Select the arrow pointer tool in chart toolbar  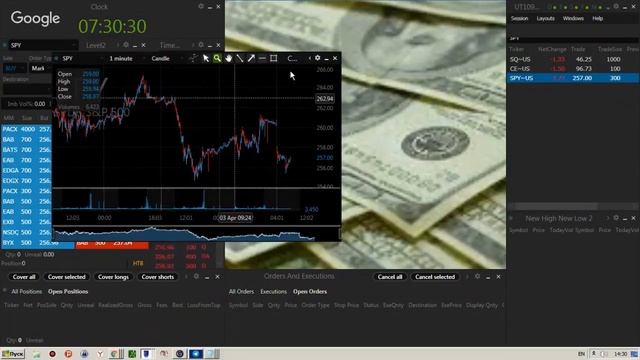[x=206, y=58]
